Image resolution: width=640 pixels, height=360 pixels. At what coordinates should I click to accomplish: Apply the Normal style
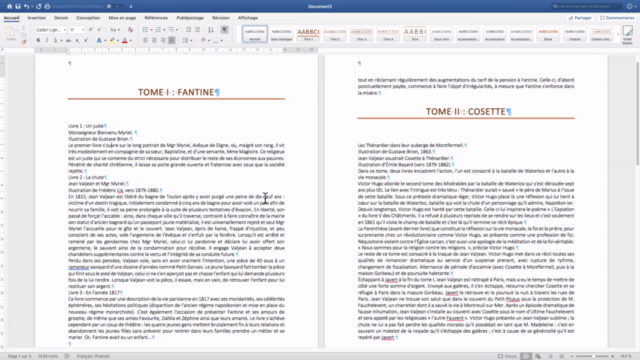click(x=255, y=34)
